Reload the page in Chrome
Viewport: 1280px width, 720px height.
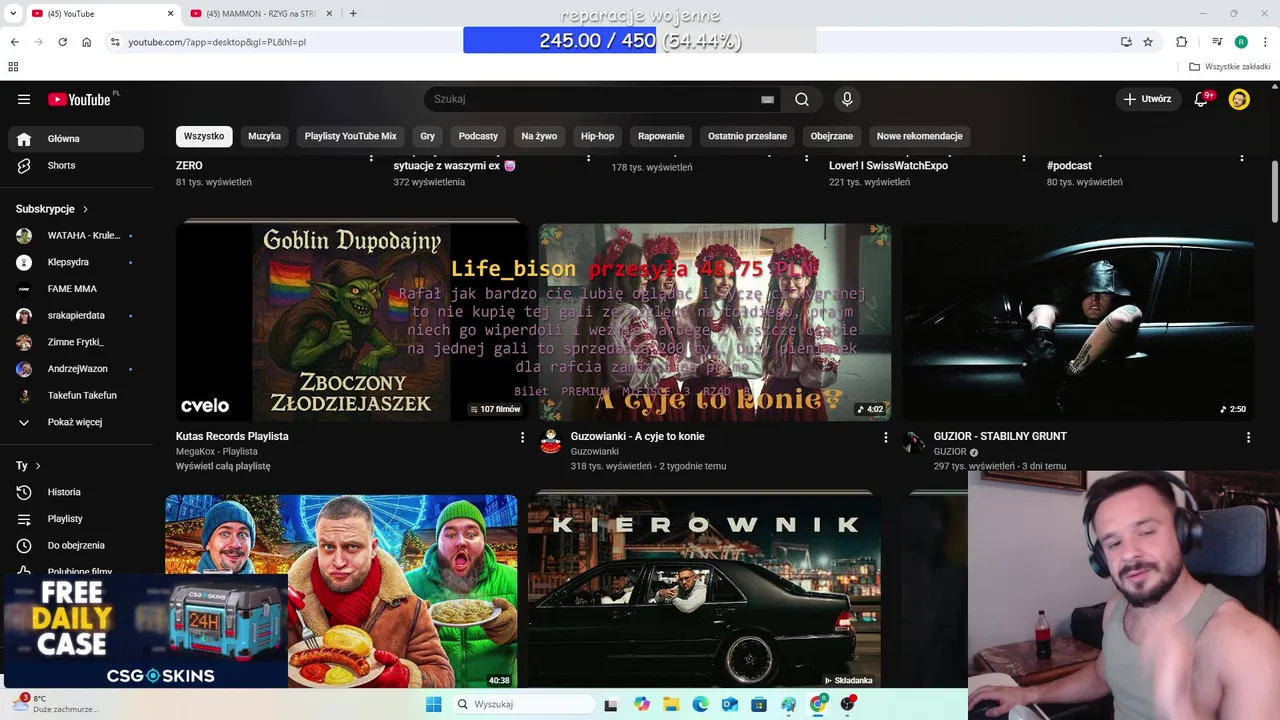tap(62, 42)
